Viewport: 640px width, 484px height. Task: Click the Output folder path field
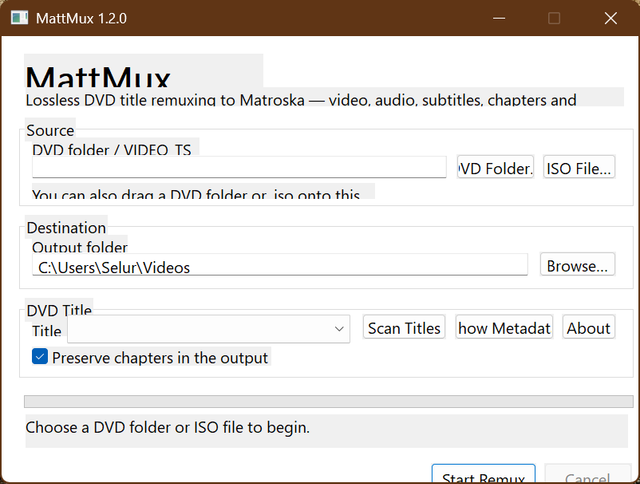point(280,265)
